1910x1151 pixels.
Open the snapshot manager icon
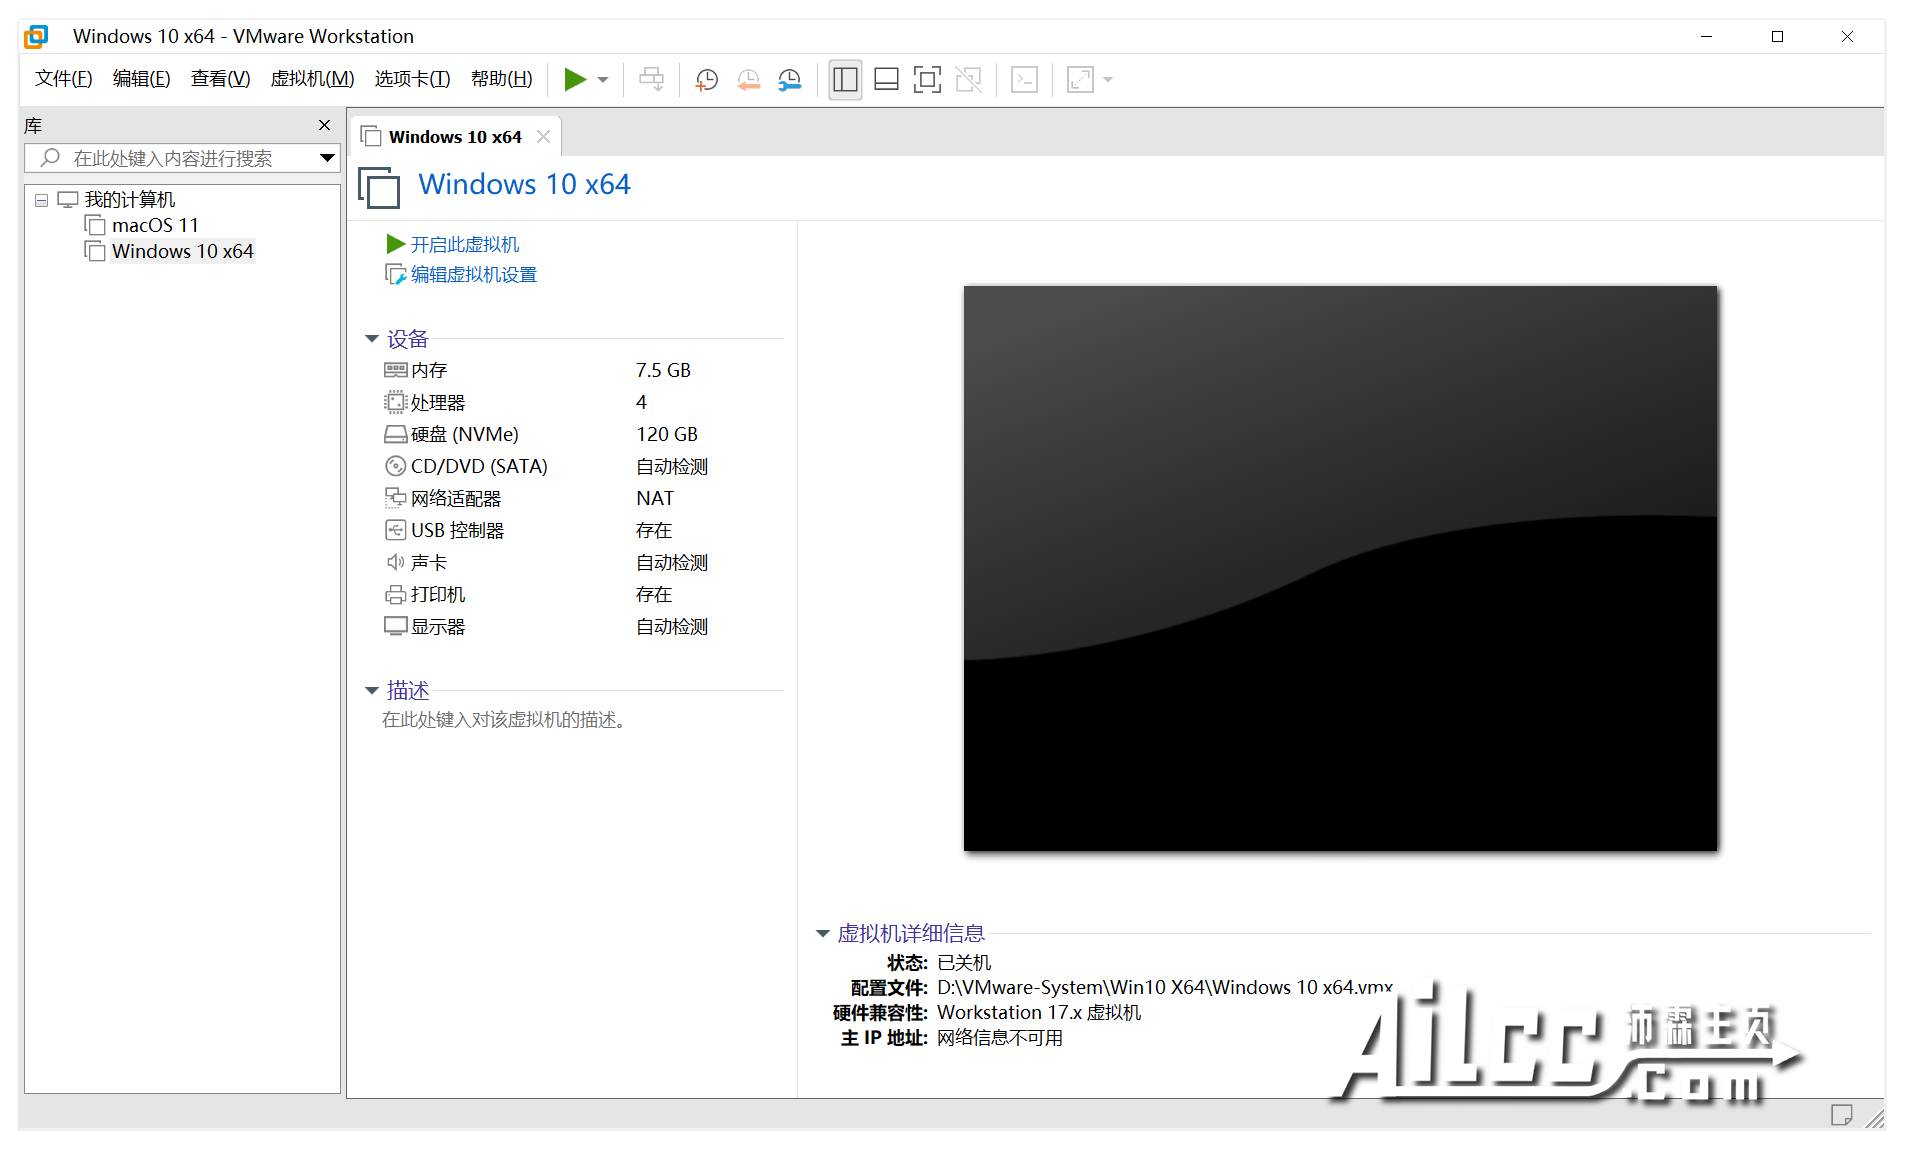tap(790, 79)
